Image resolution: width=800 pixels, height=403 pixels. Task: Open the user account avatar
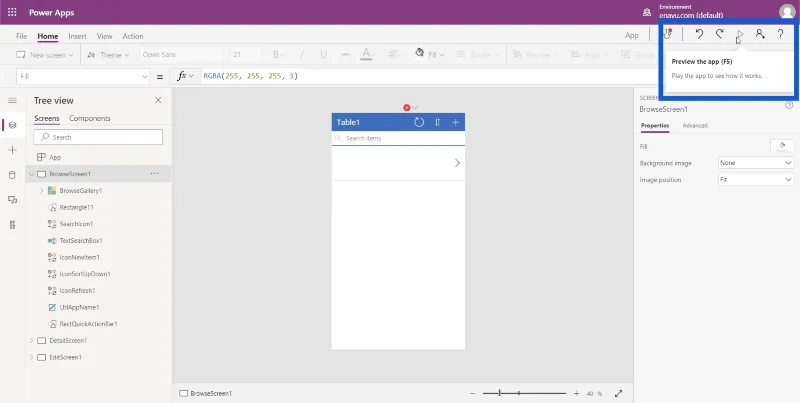pos(787,12)
